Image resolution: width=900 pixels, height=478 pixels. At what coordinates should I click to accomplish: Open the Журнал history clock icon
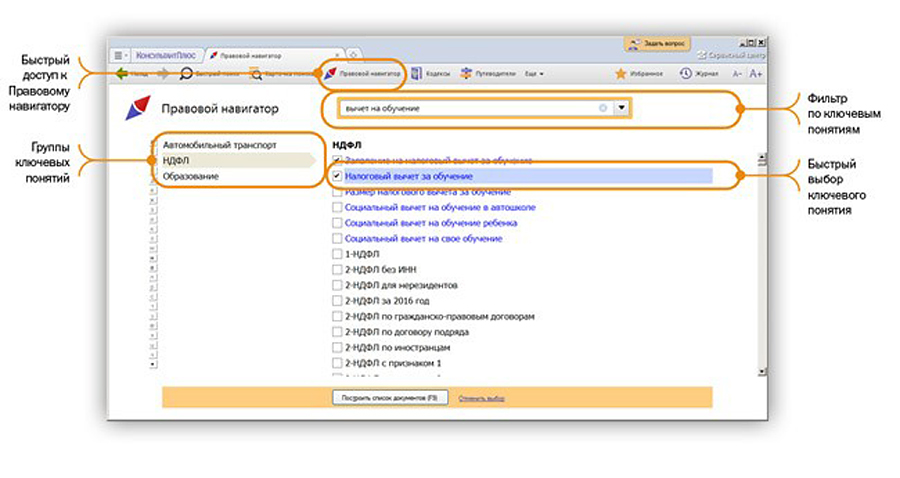pos(685,74)
